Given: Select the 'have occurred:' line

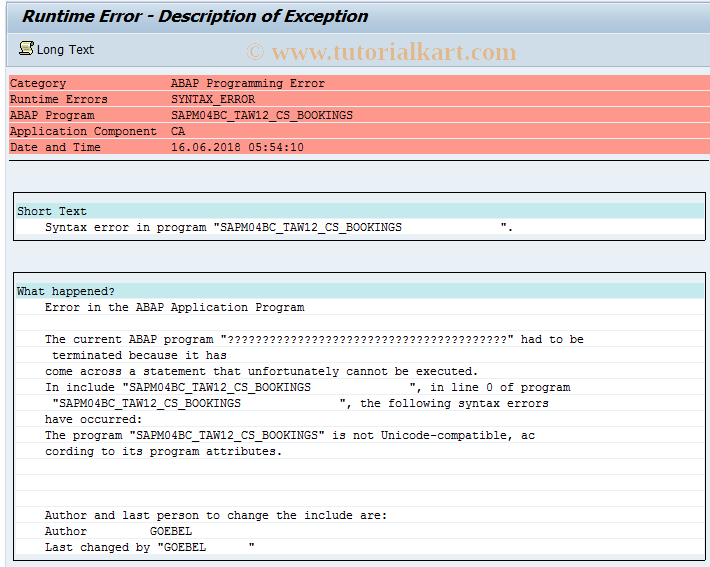Looking at the screenshot, I should [x=93, y=419].
